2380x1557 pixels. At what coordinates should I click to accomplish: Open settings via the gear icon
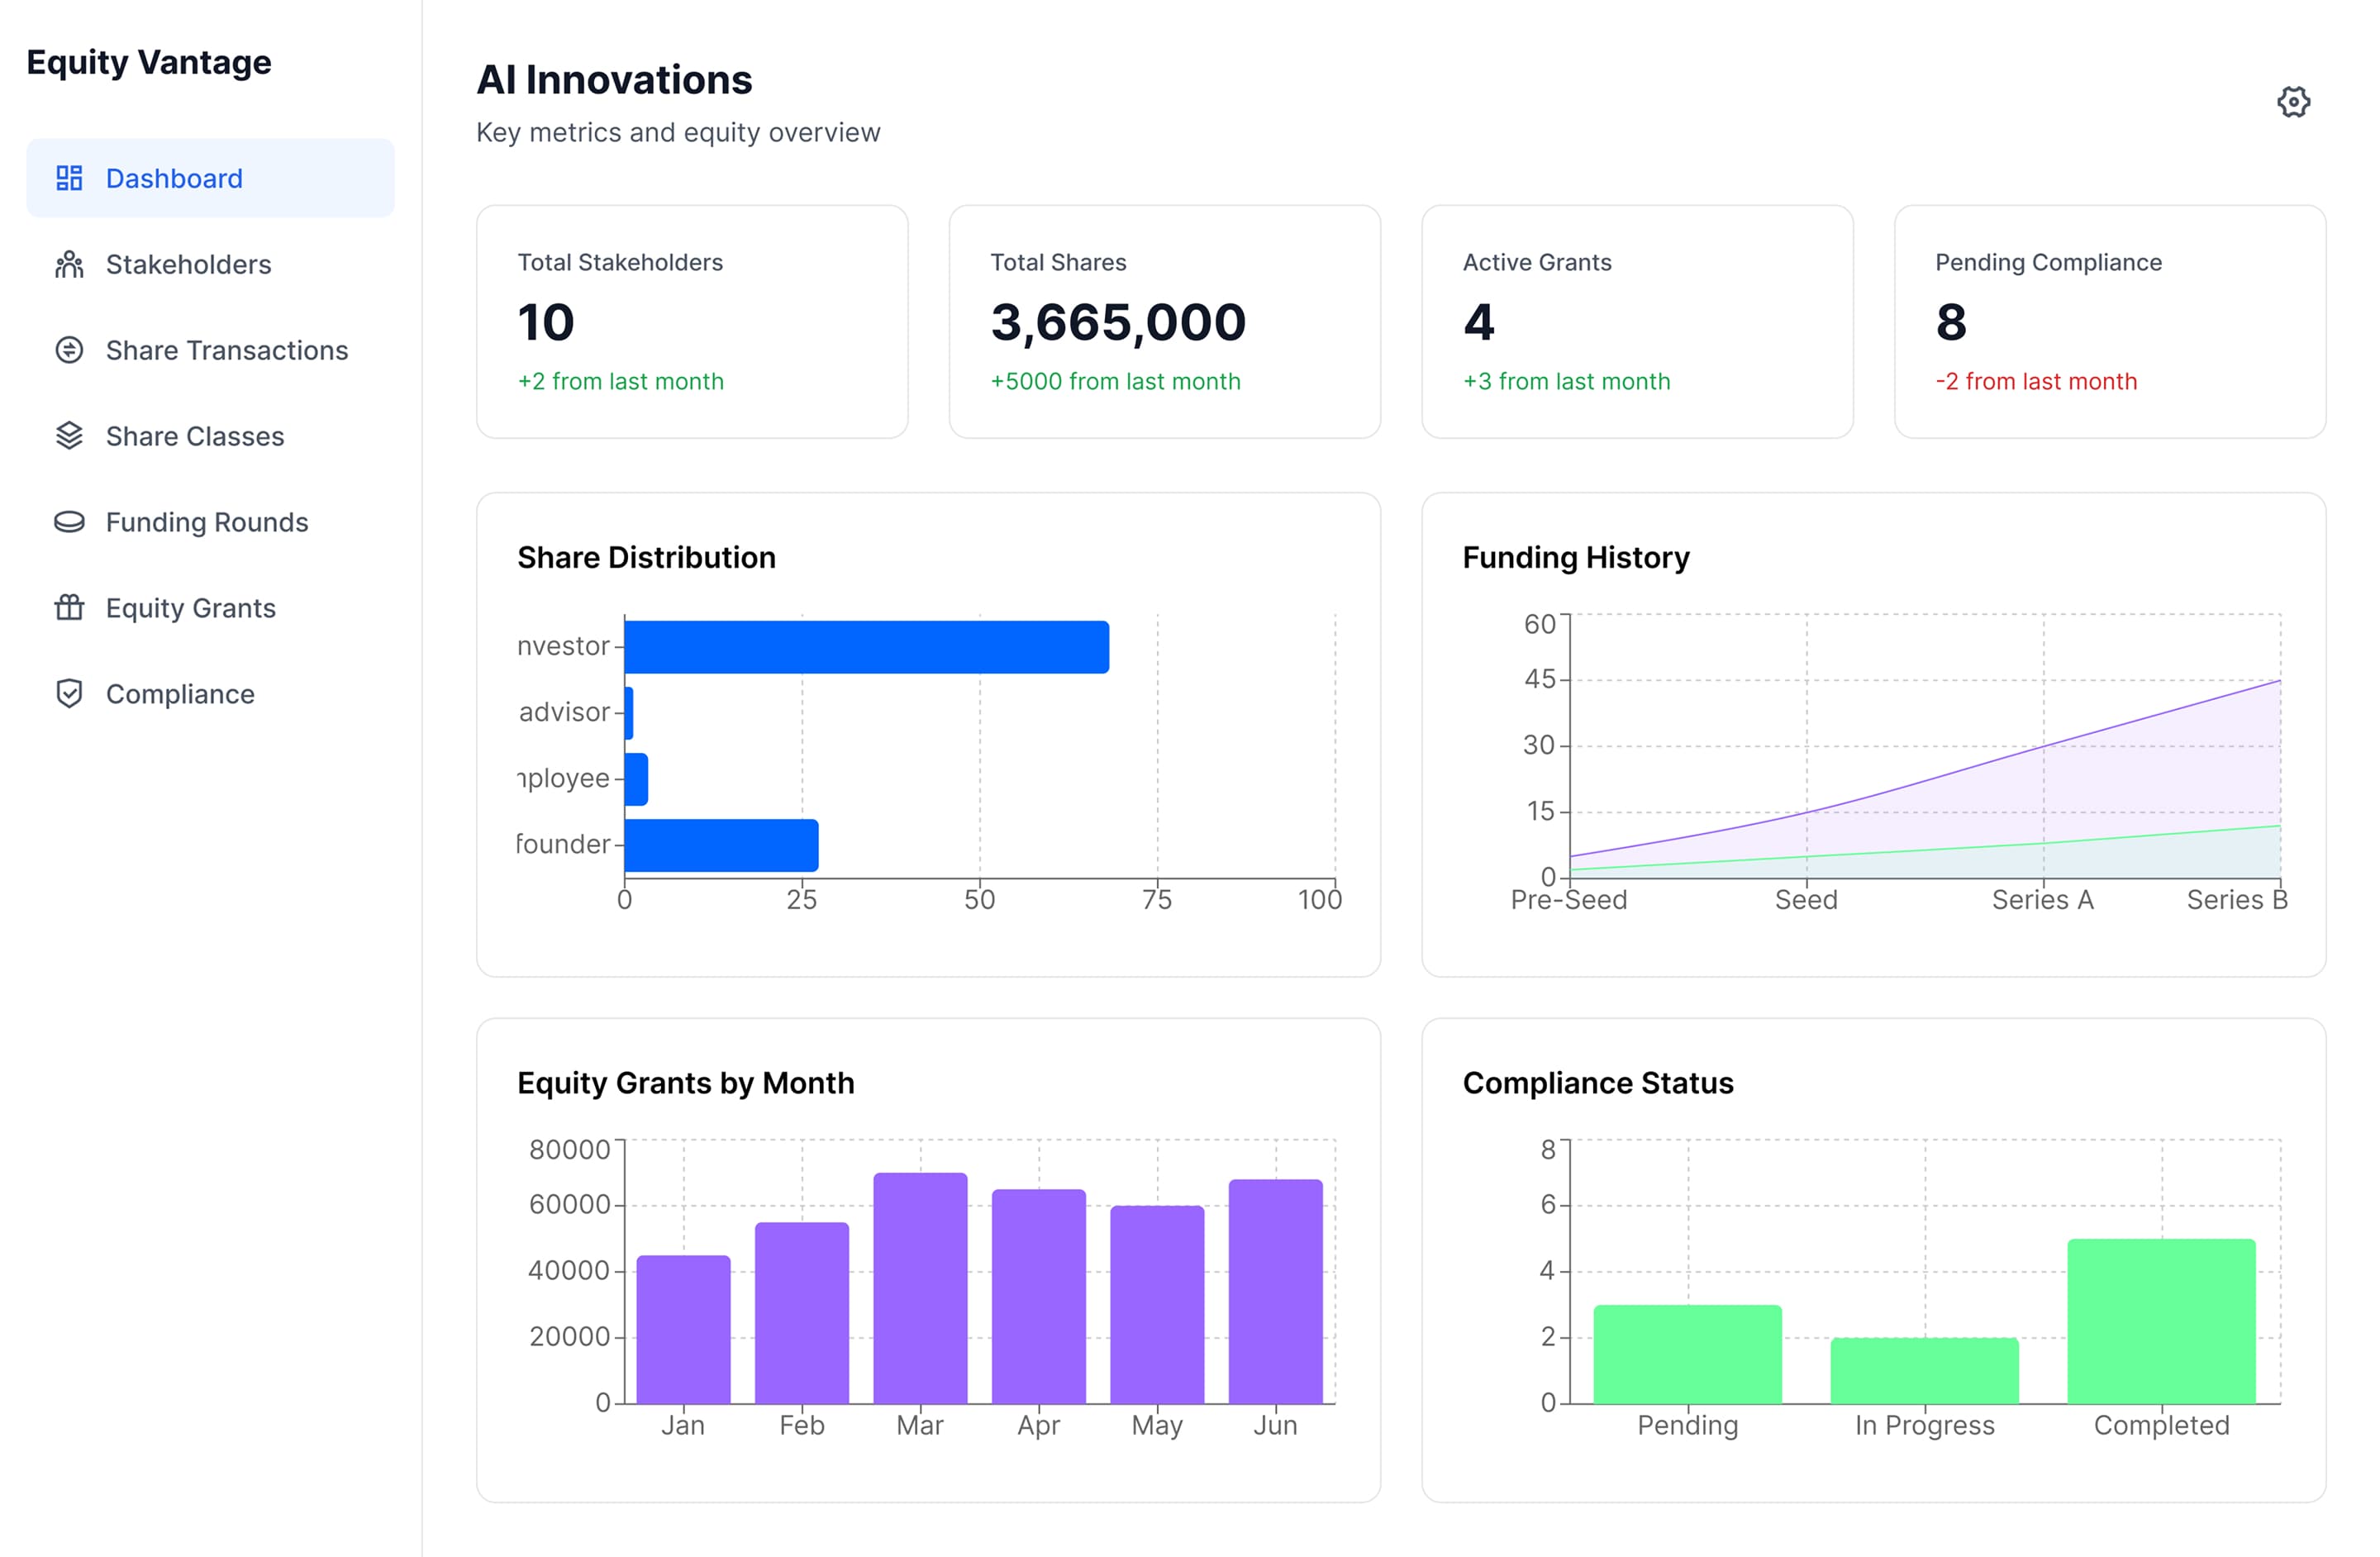(2293, 102)
